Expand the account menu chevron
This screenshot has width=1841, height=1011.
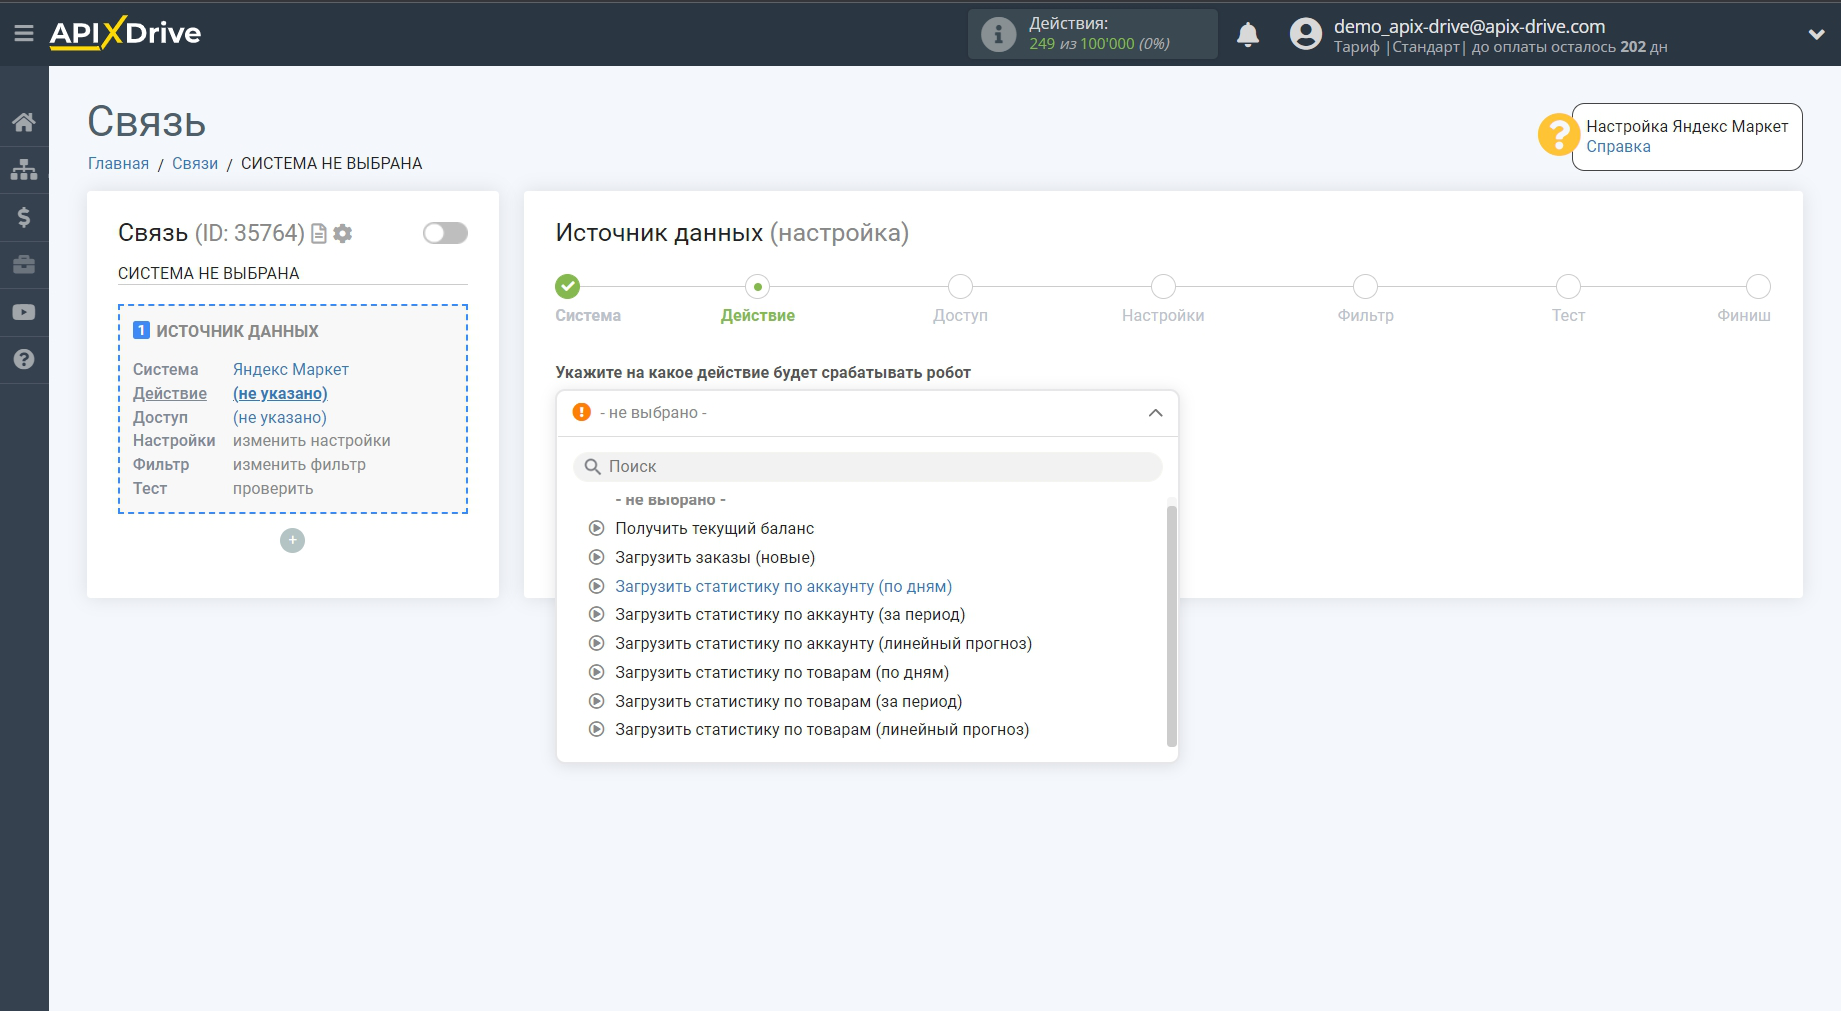coord(1816,34)
